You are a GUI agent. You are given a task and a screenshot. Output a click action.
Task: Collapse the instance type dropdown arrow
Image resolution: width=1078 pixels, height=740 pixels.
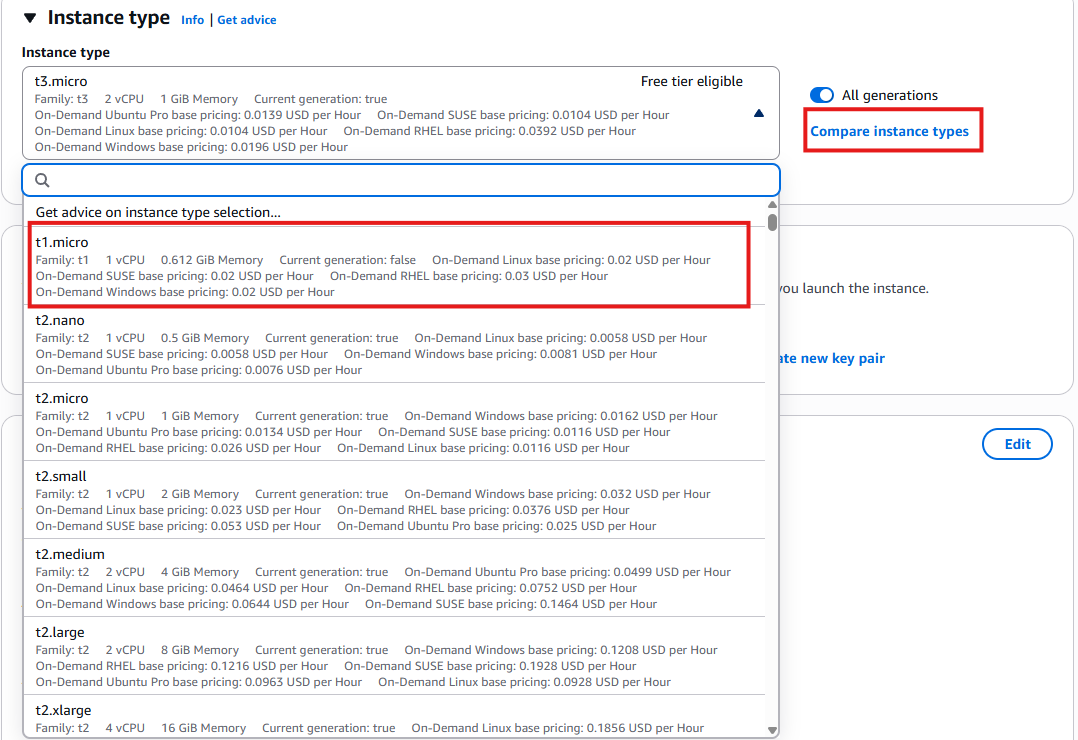pos(759,113)
